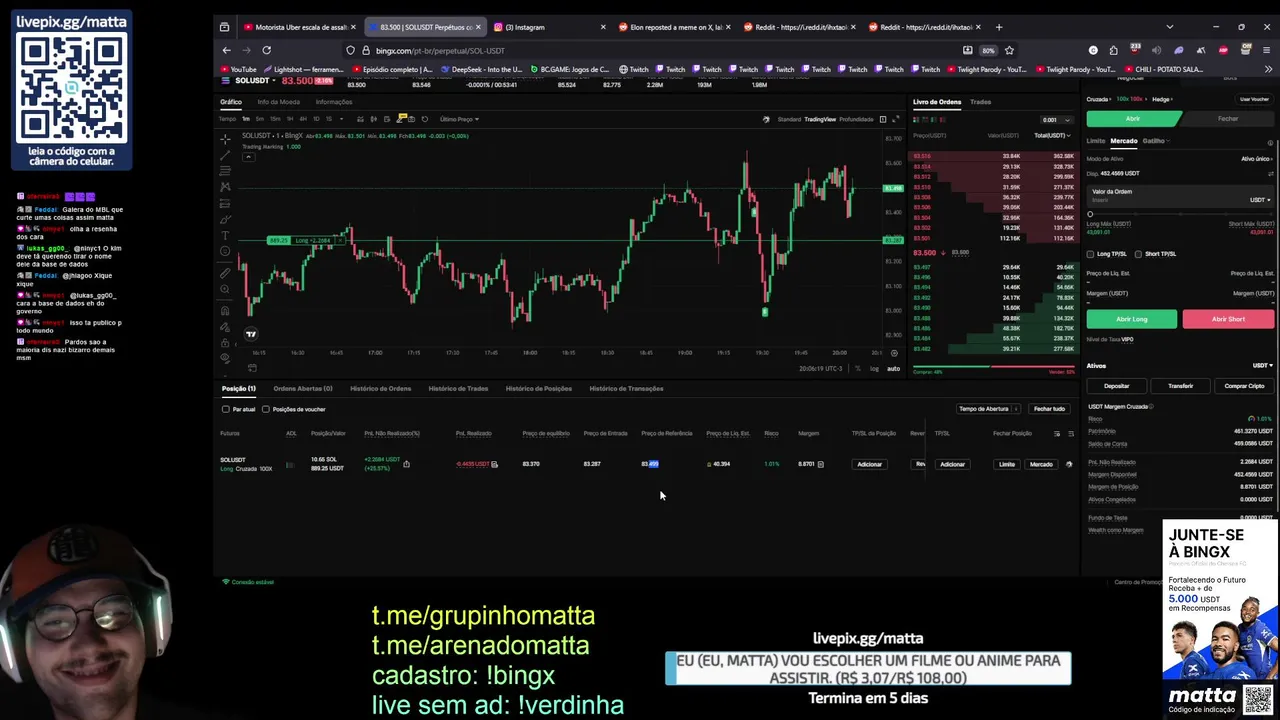
Task: Select the Fechar position mode toggle
Action: [1228, 118]
